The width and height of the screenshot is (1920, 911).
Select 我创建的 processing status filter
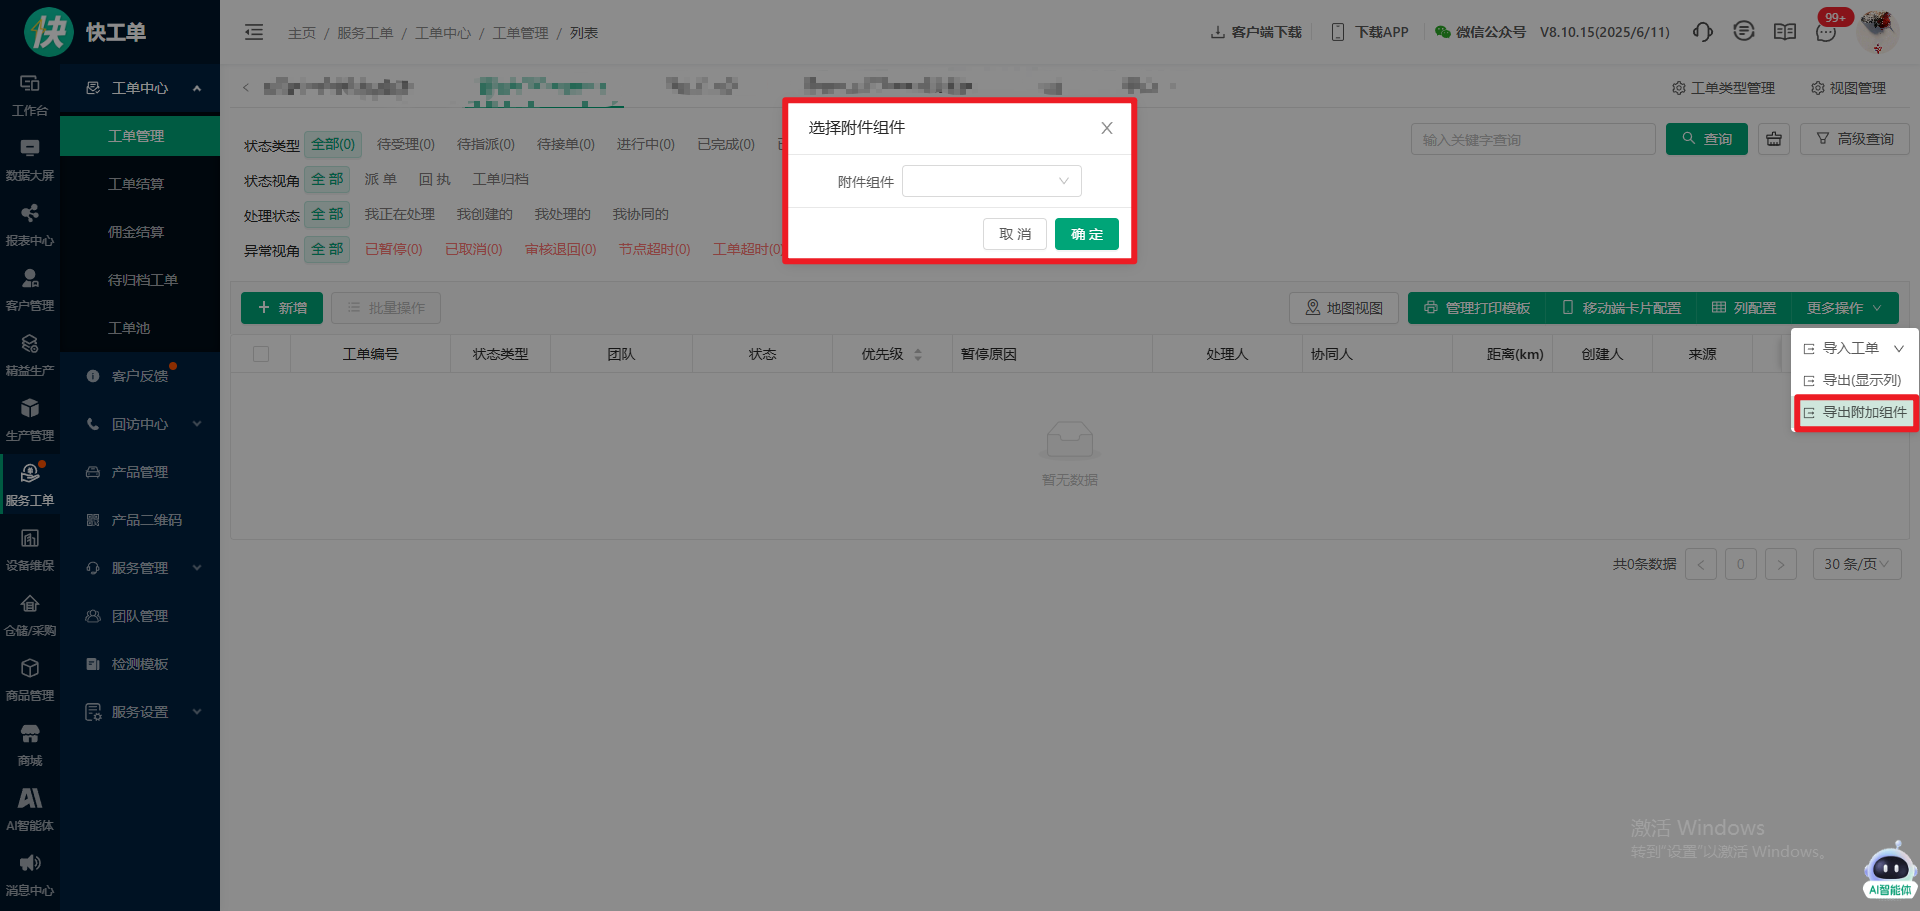[x=484, y=214]
